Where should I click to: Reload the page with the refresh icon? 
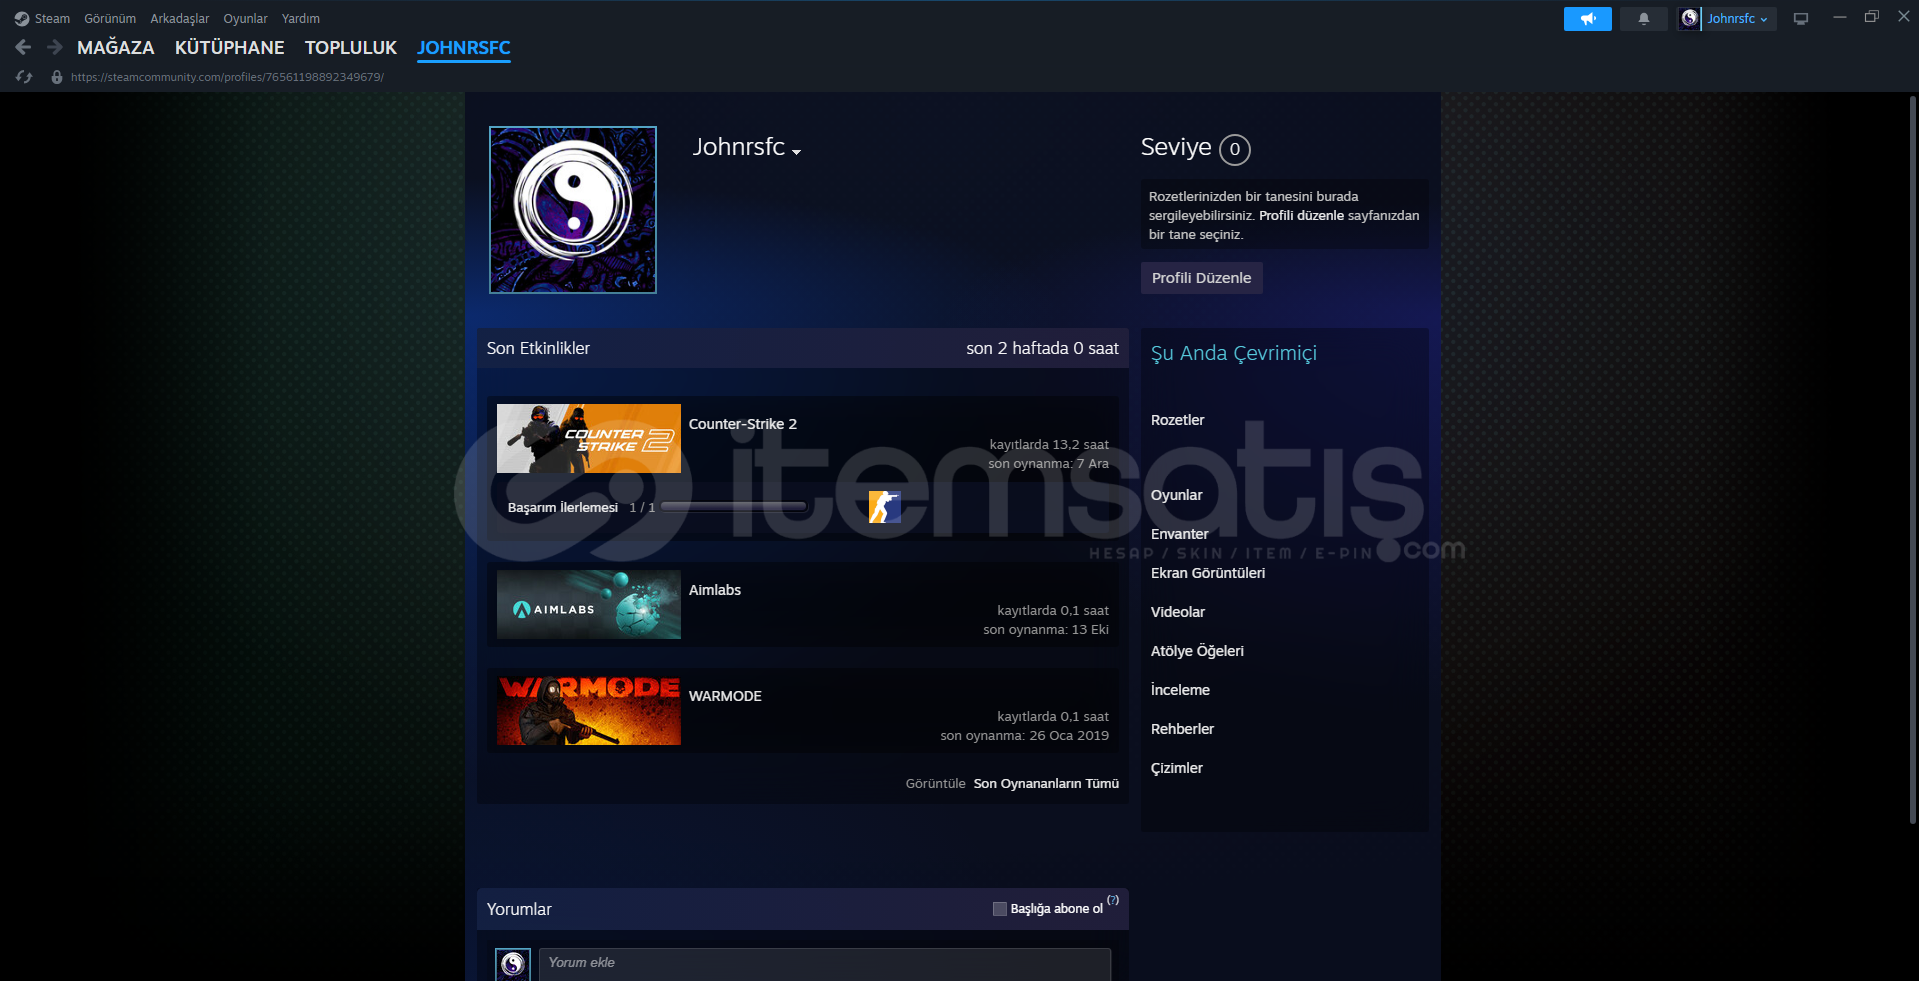(x=24, y=77)
